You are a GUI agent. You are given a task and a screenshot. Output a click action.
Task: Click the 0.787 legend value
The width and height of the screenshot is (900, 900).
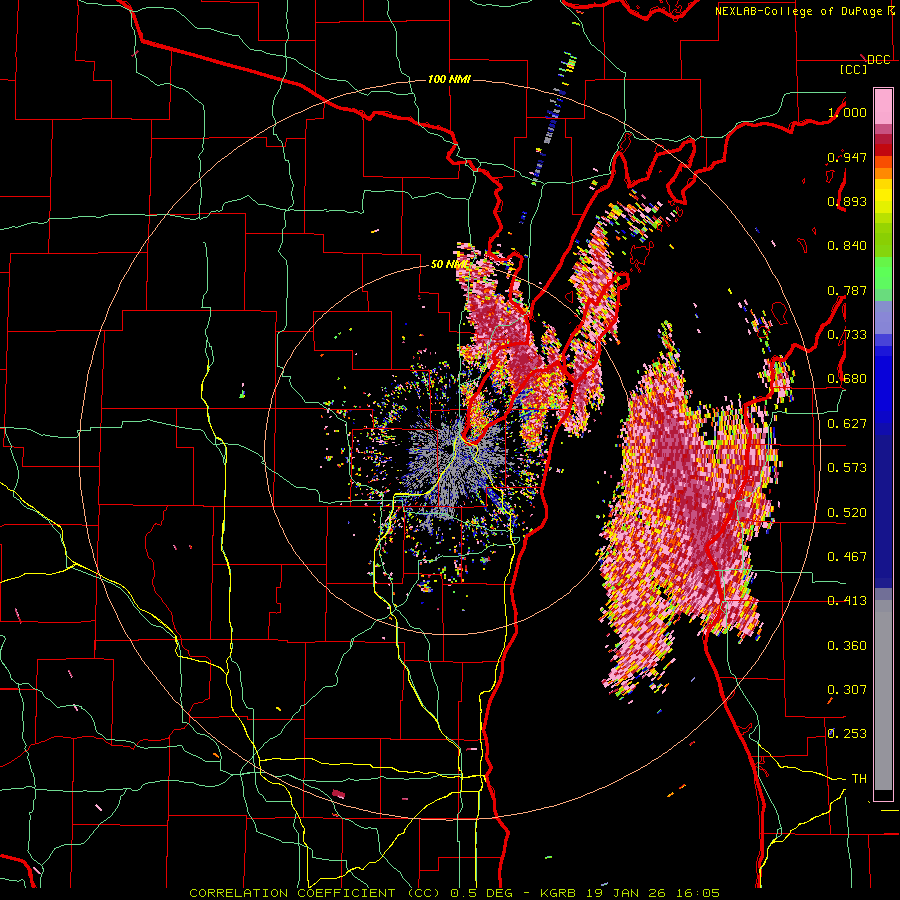point(847,290)
